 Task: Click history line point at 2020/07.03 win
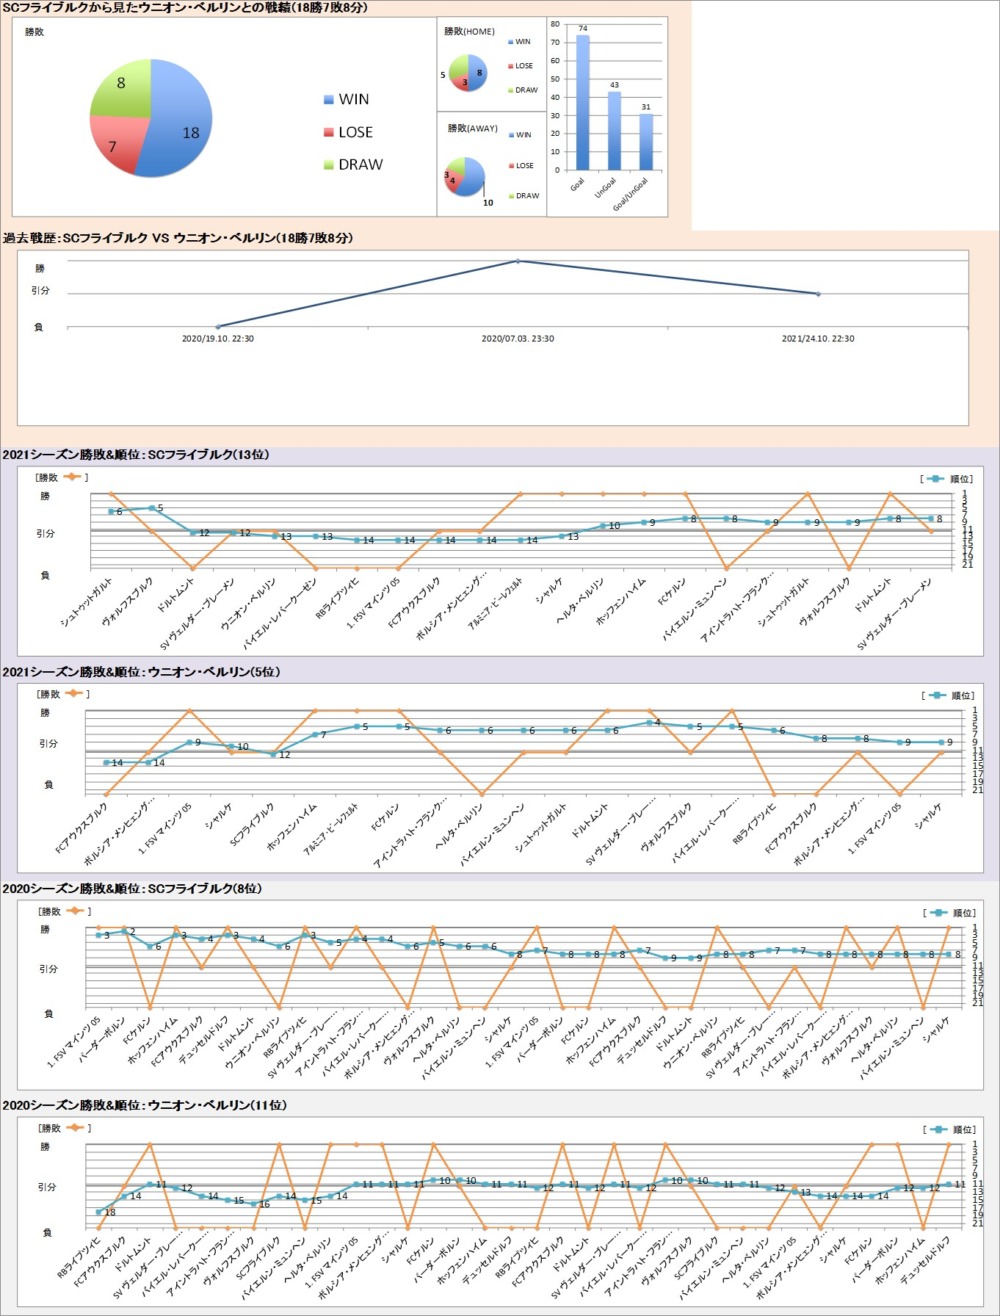[518, 261]
